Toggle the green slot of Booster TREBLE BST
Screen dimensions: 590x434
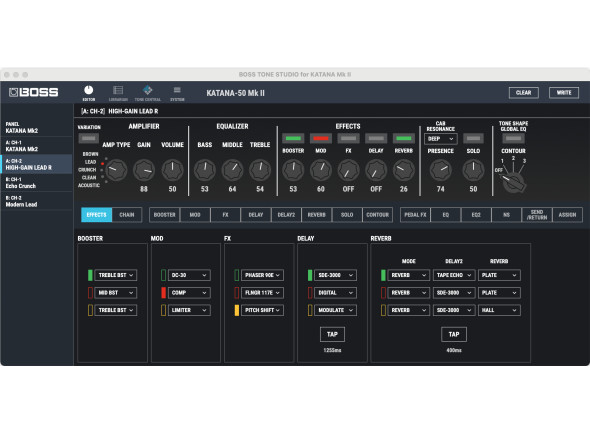90,275
